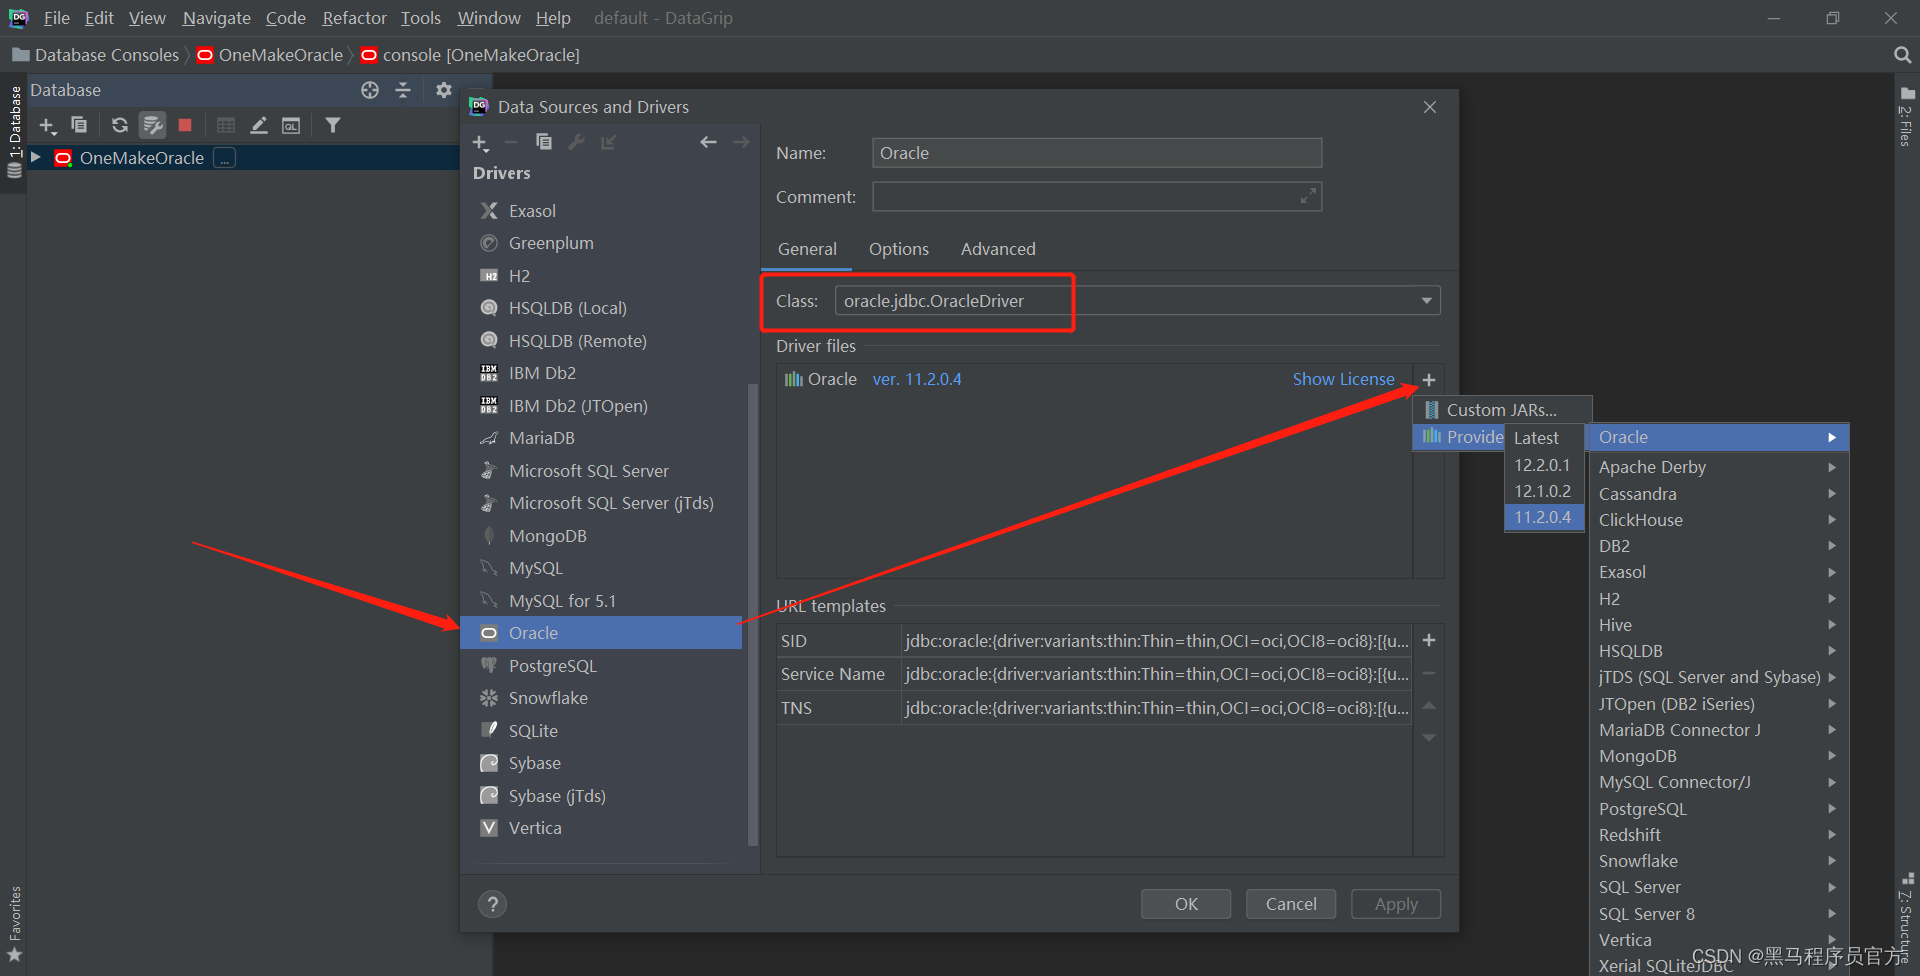Click the OK button
Viewport: 1920px width, 976px height.
tap(1186, 904)
